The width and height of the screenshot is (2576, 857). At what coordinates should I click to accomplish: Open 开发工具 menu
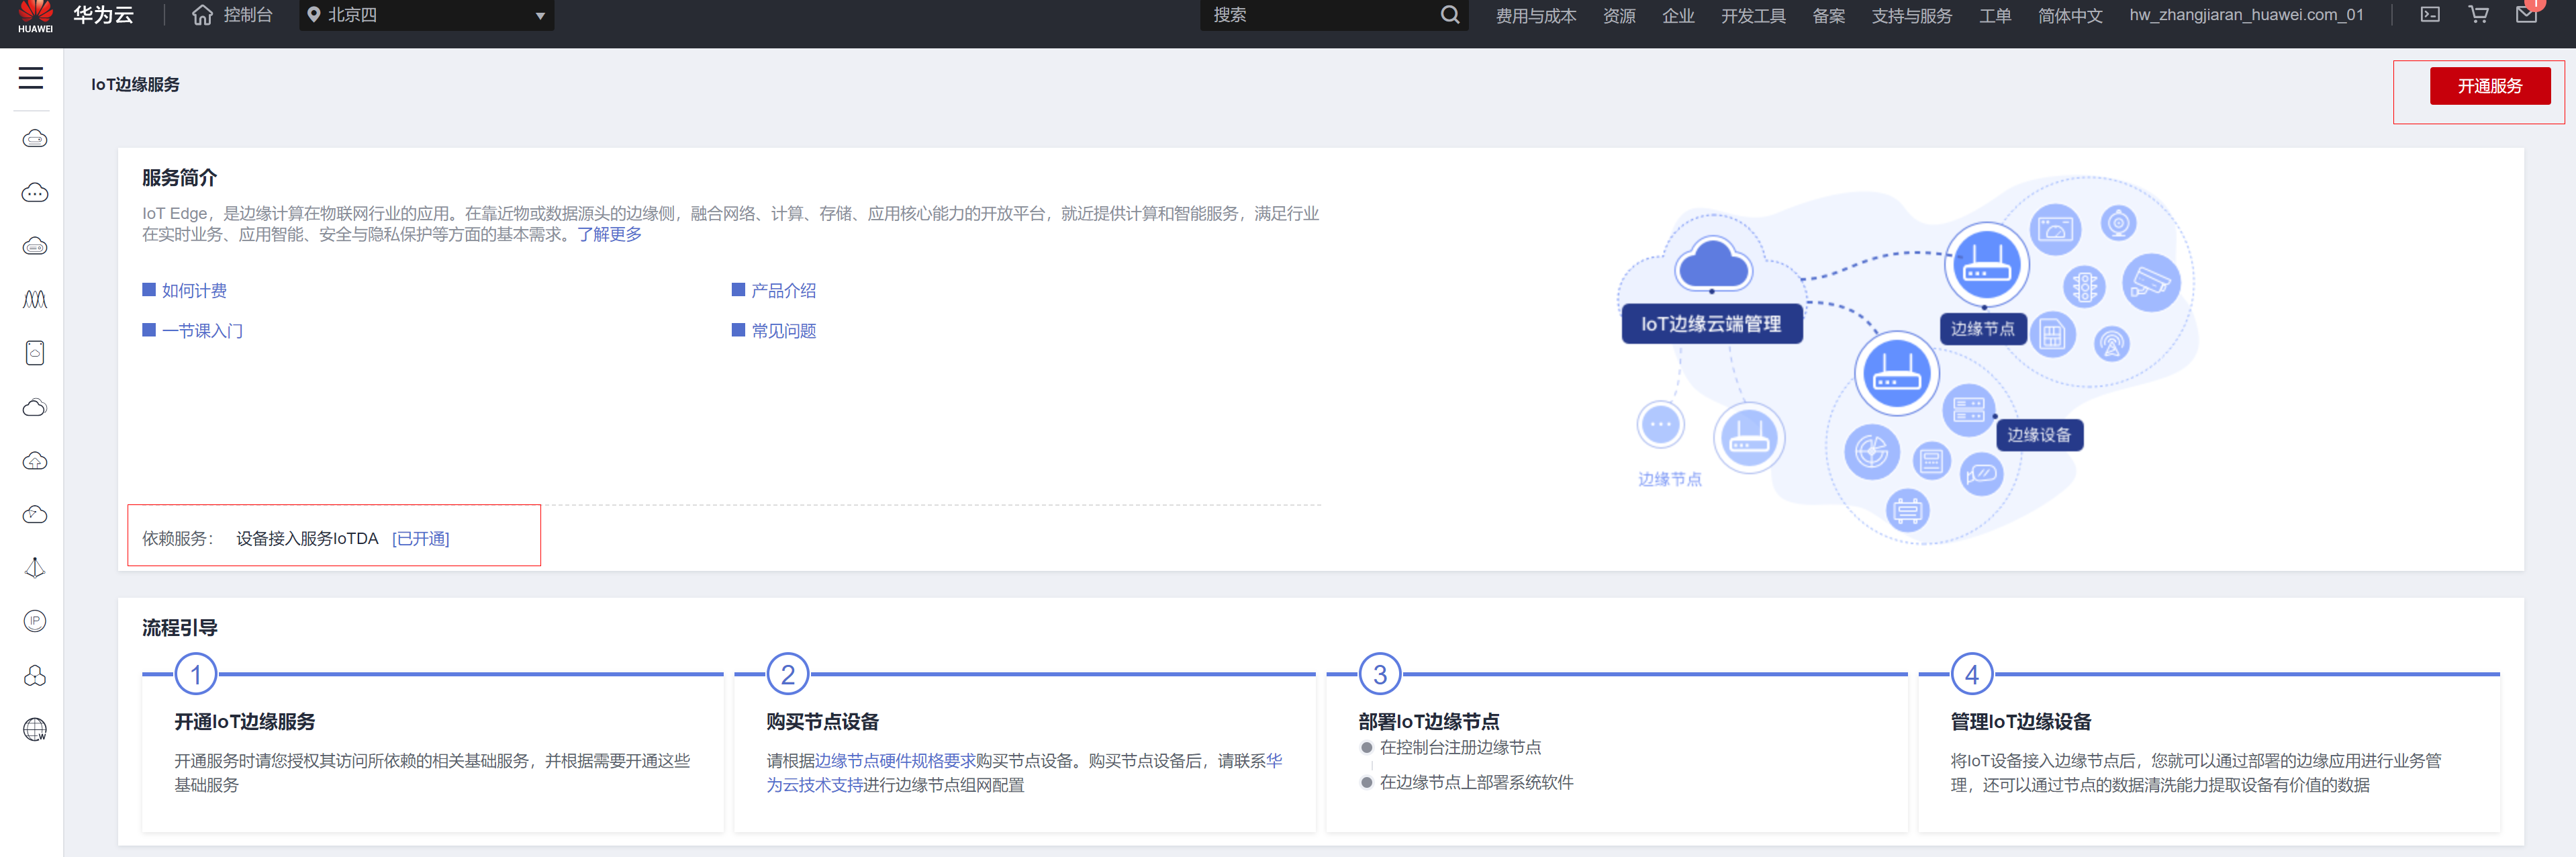coord(1753,16)
